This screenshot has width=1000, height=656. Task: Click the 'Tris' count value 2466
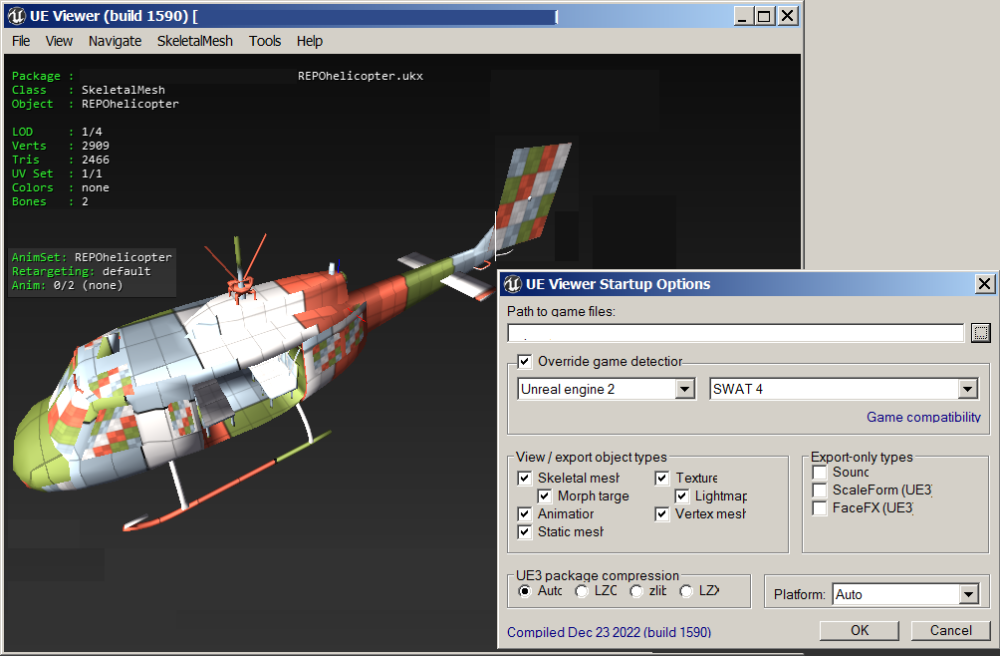coord(95,159)
